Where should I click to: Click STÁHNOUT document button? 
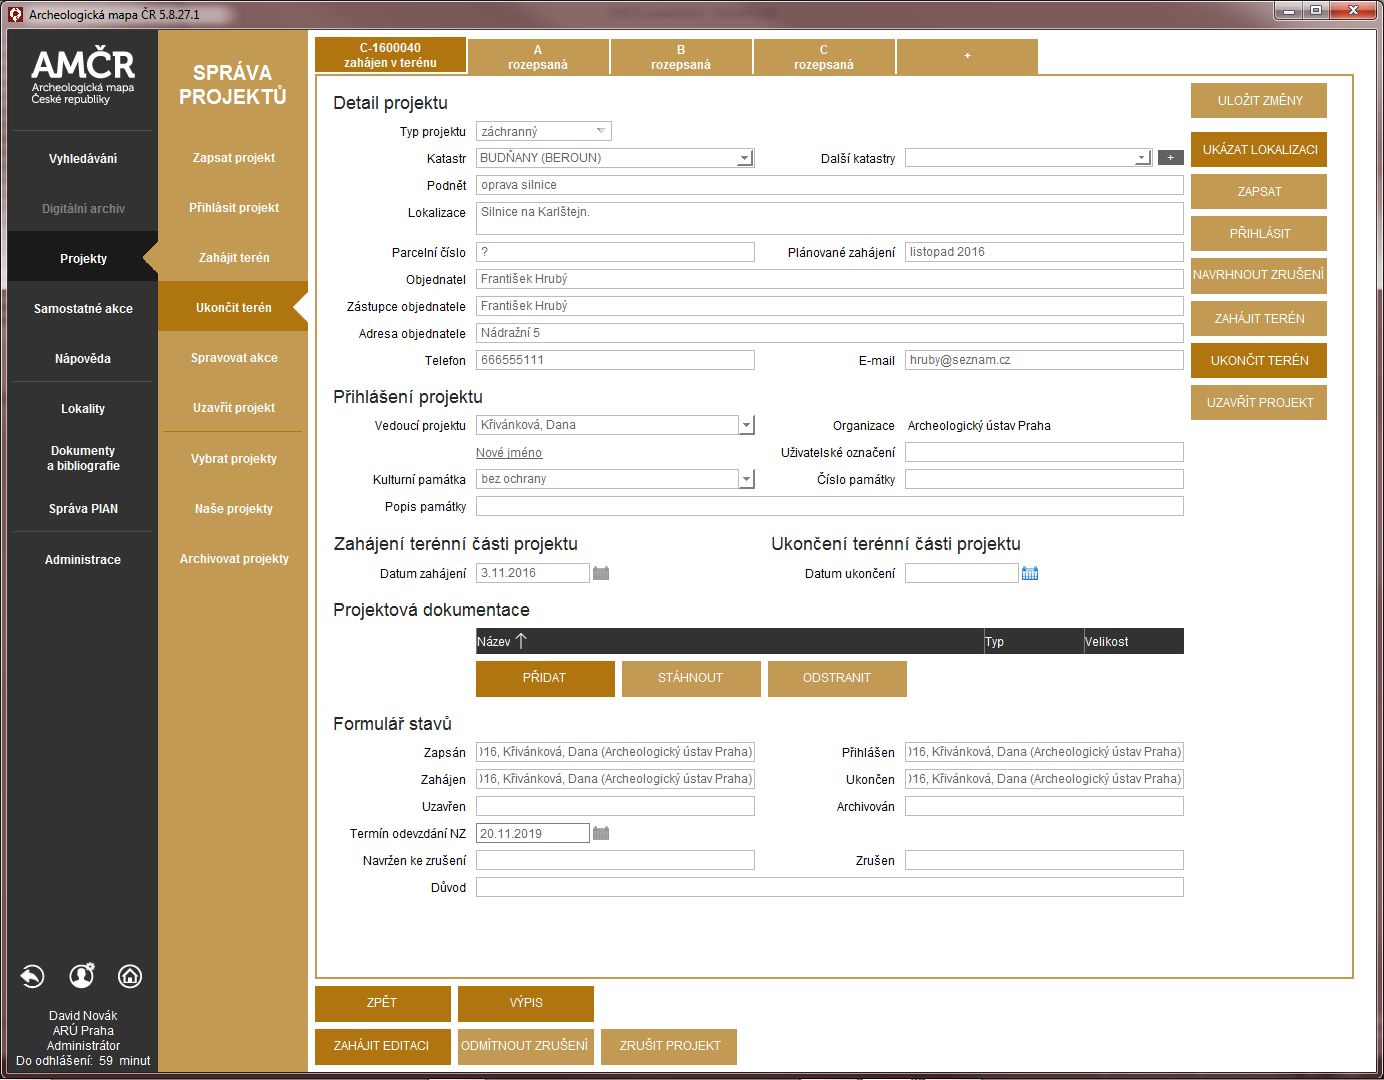tap(691, 678)
